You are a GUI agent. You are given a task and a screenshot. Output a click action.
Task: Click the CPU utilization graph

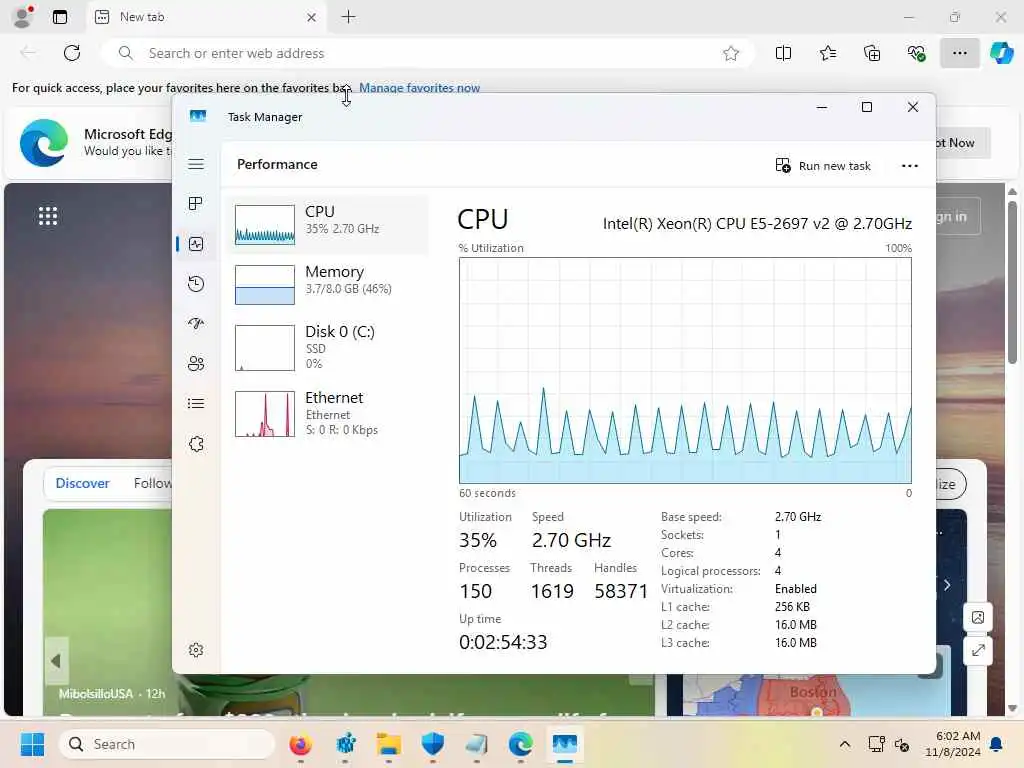tap(685, 370)
